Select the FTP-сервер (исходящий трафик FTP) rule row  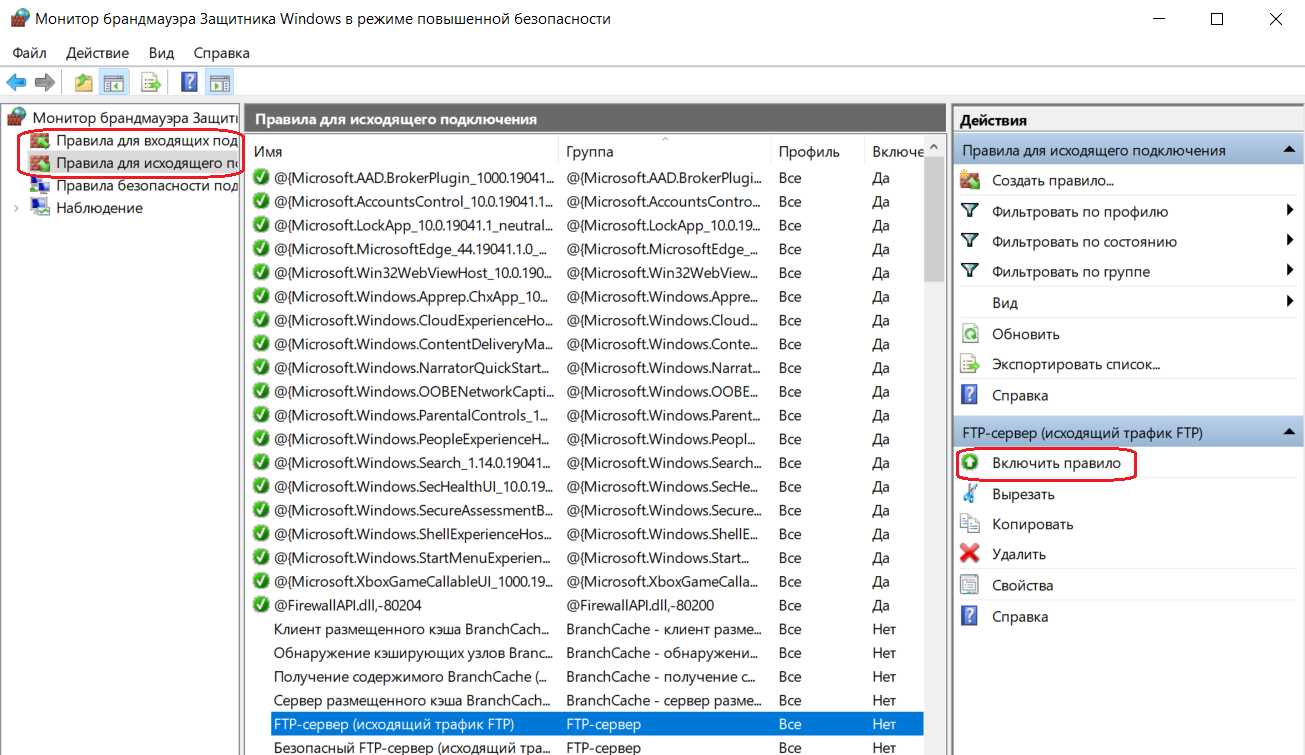[x=597, y=724]
